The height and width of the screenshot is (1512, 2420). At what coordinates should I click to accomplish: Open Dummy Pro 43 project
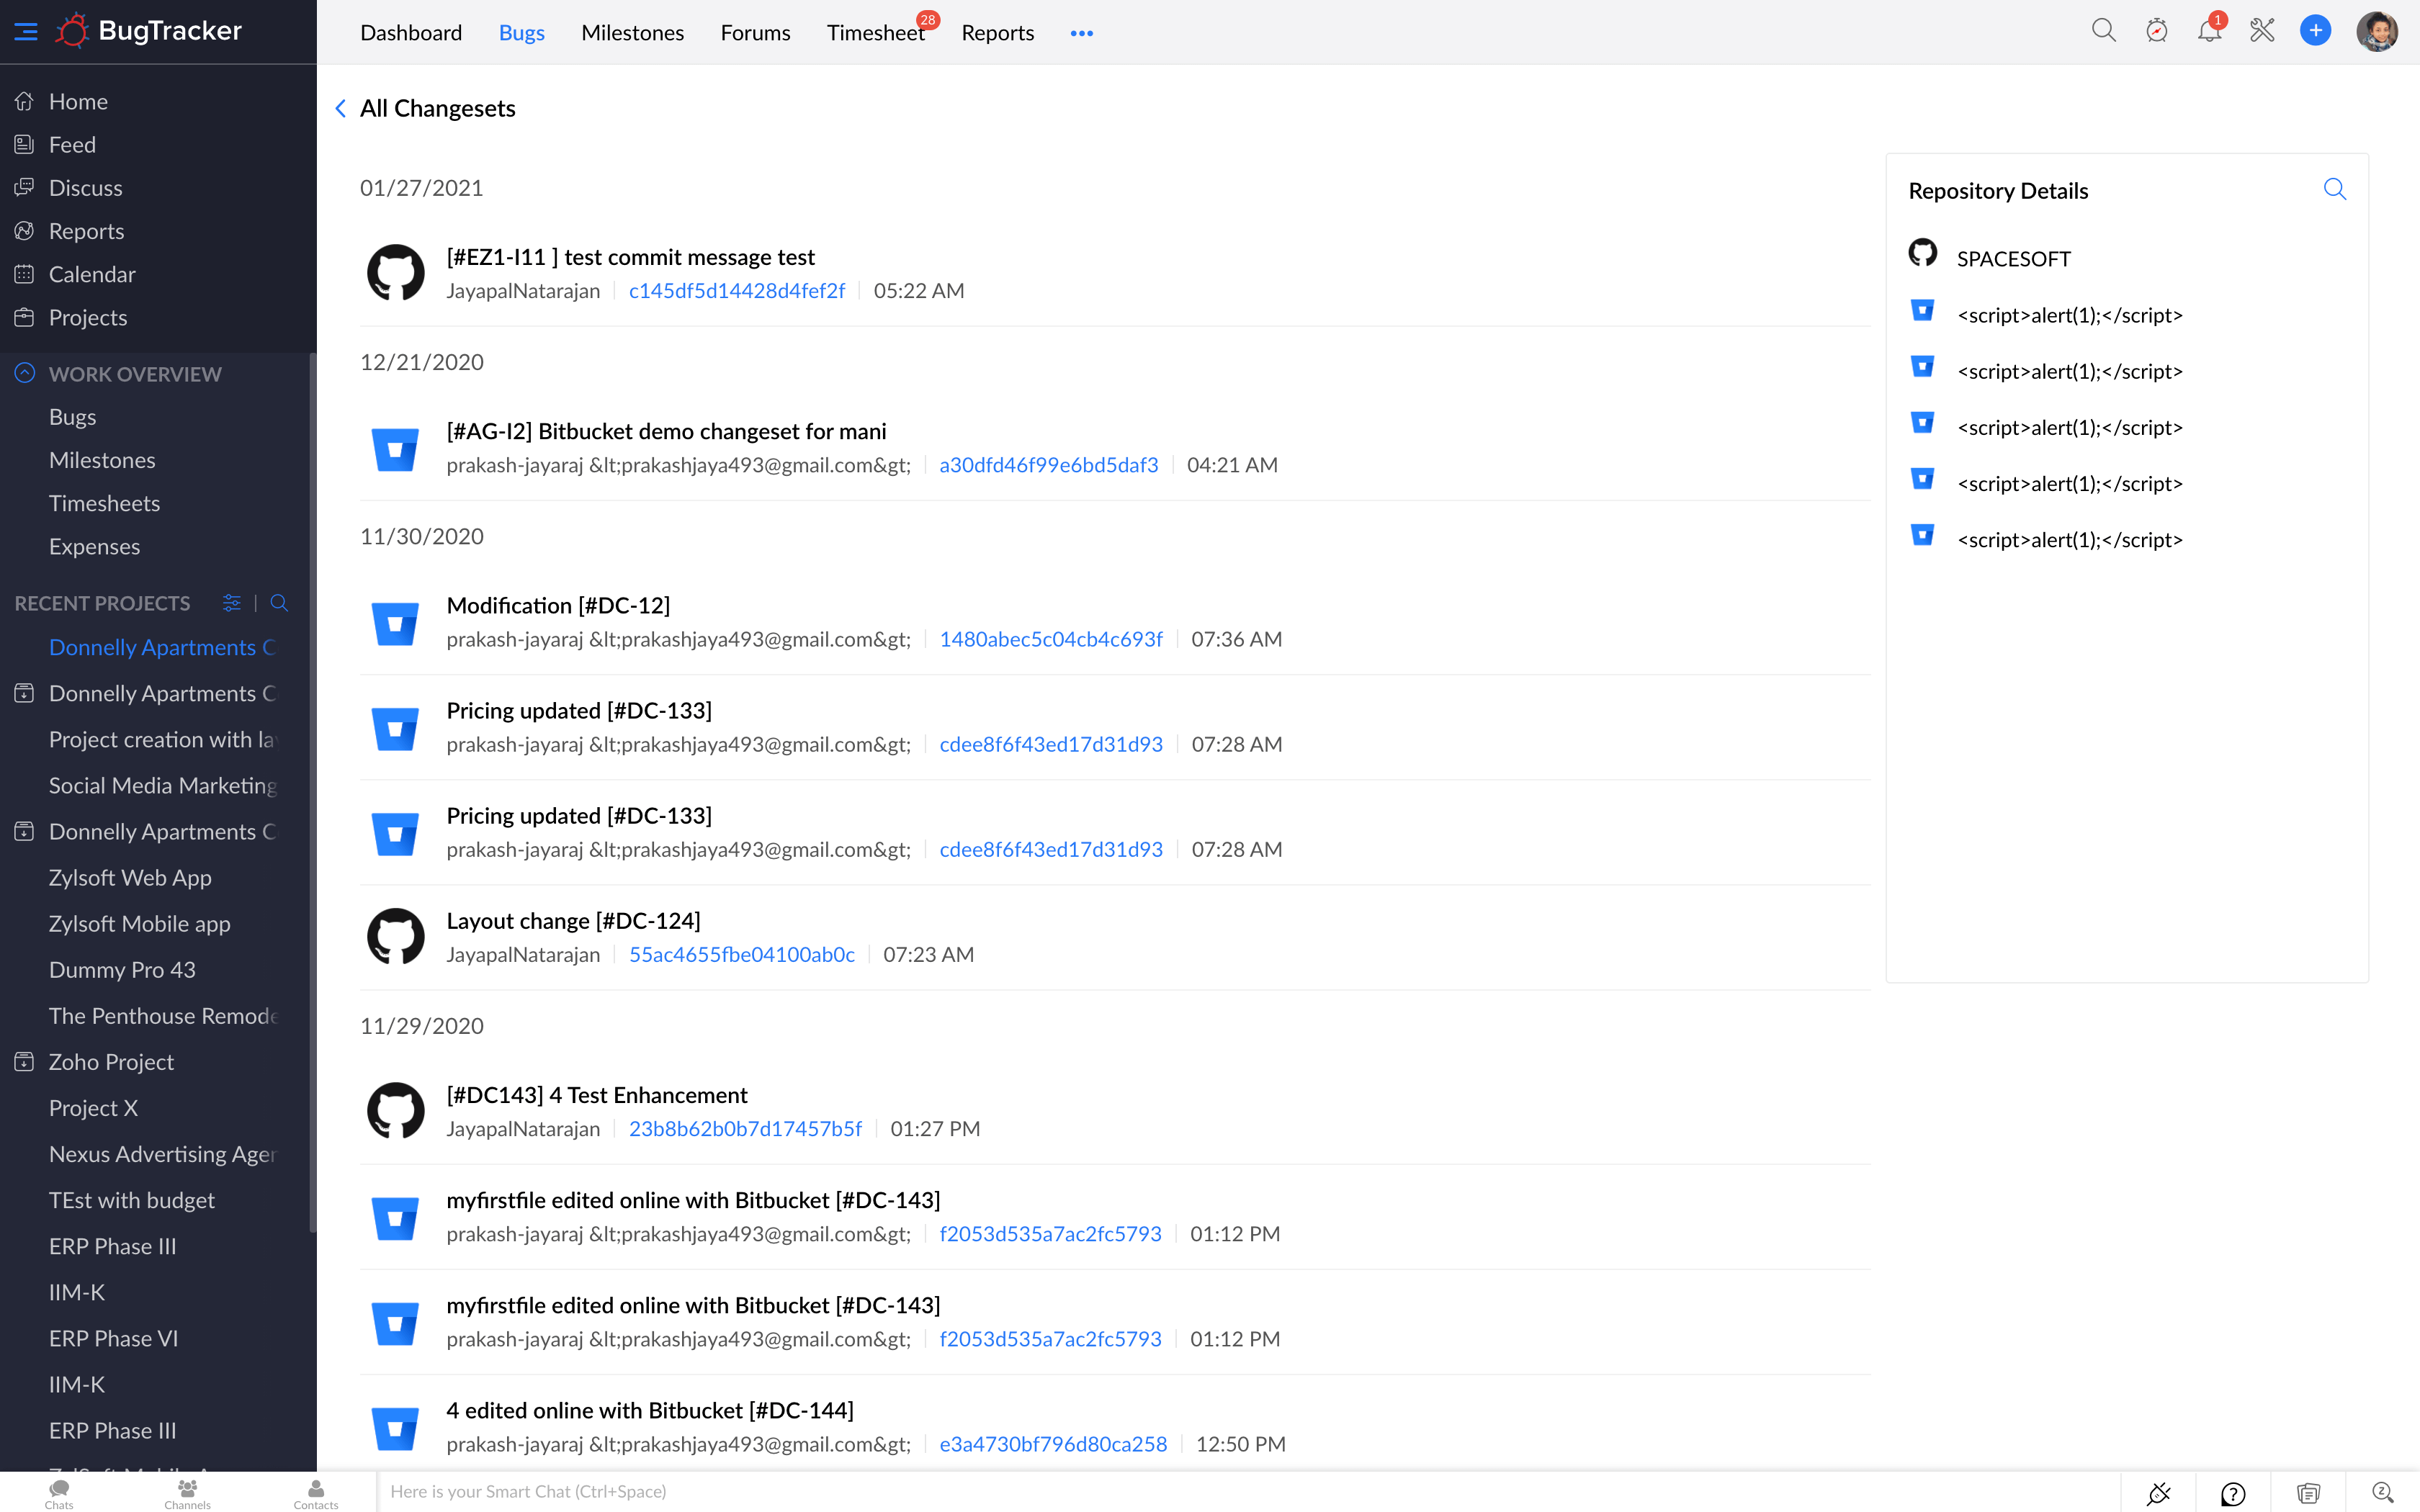tap(122, 970)
